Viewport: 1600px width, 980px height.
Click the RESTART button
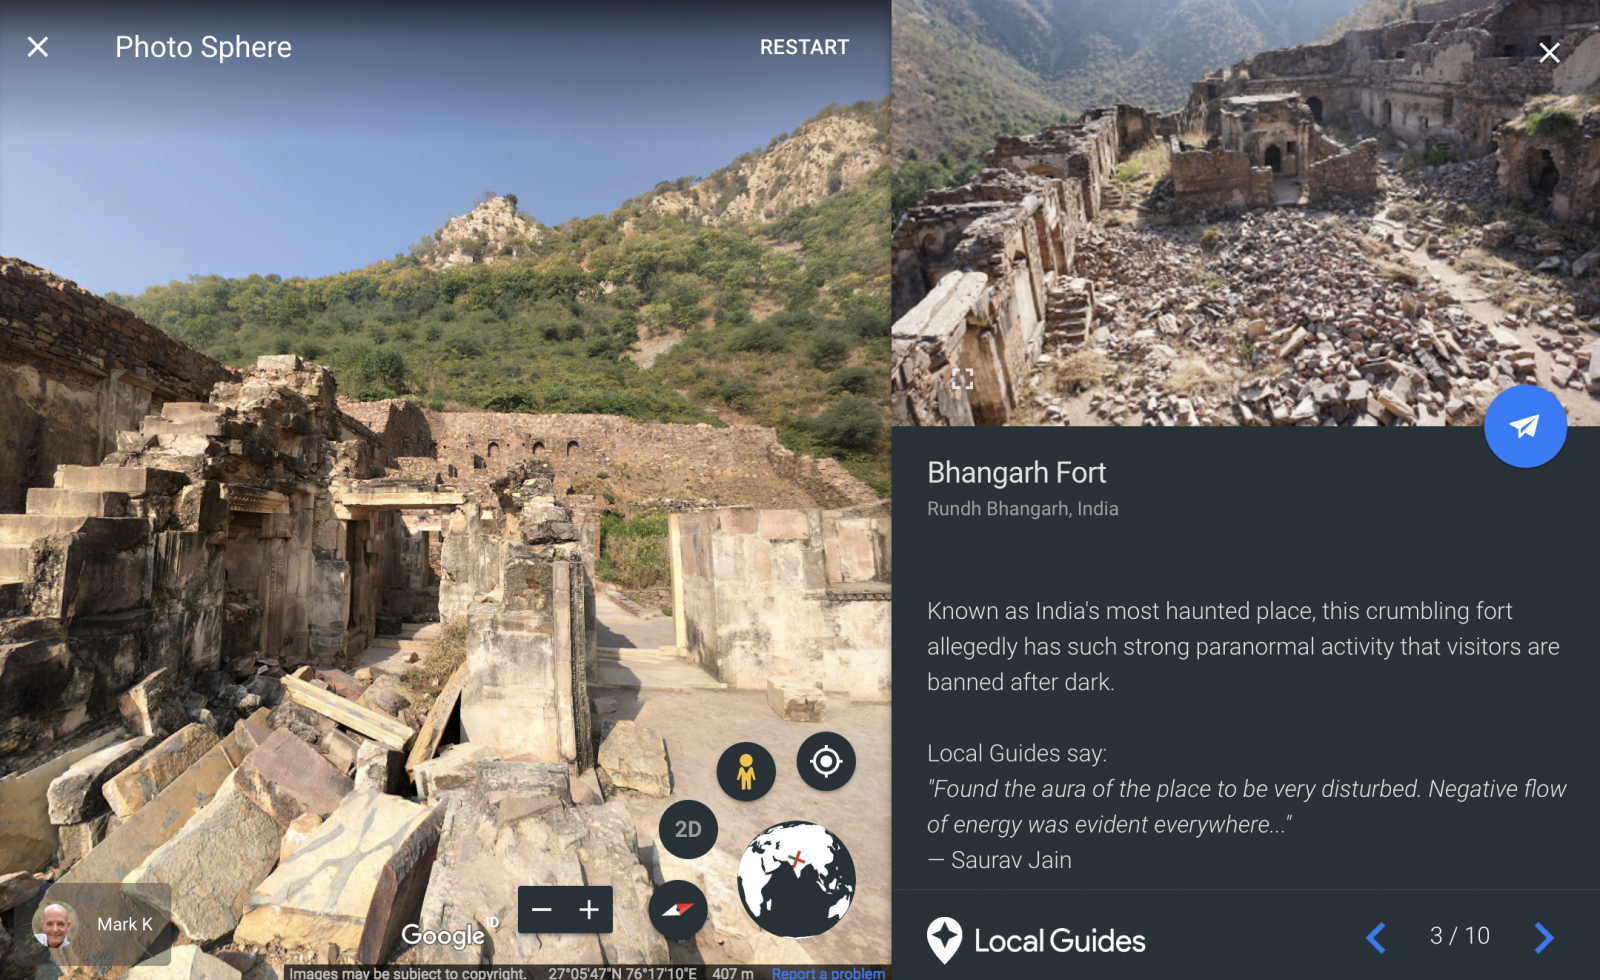[804, 47]
